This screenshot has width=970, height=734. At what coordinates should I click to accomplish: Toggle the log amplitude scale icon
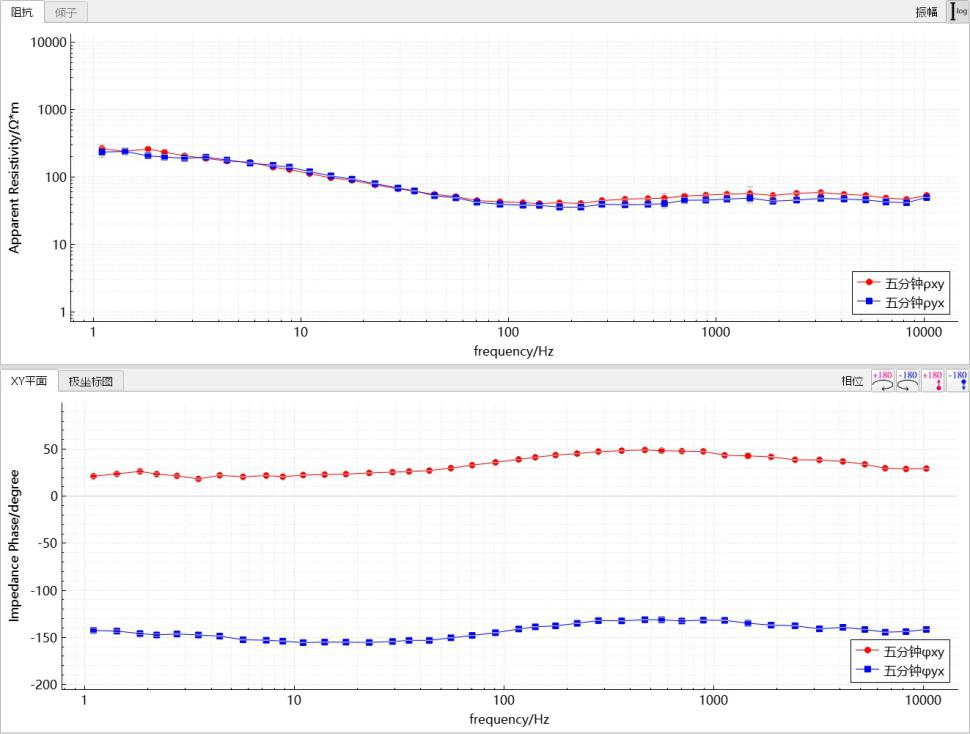(958, 11)
